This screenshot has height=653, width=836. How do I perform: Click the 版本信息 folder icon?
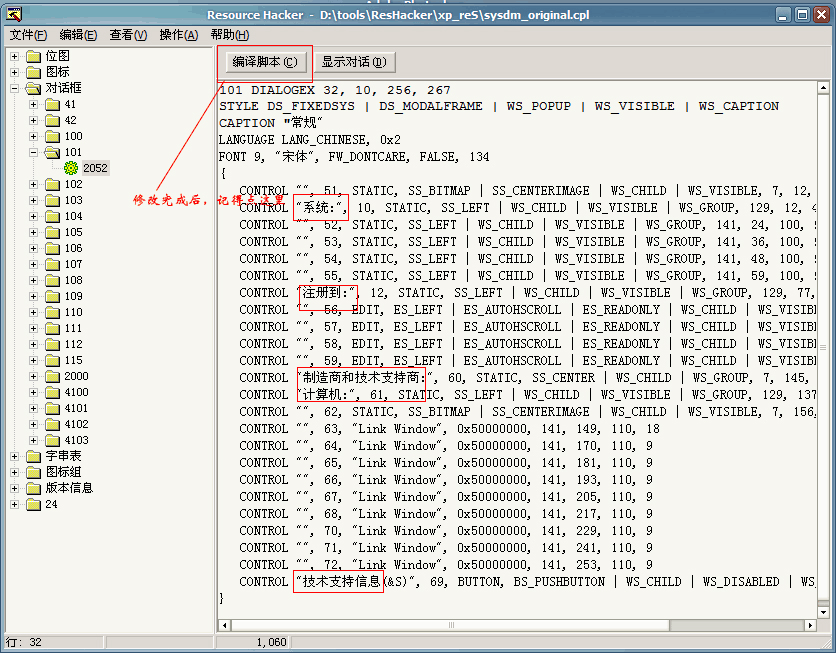point(34,488)
